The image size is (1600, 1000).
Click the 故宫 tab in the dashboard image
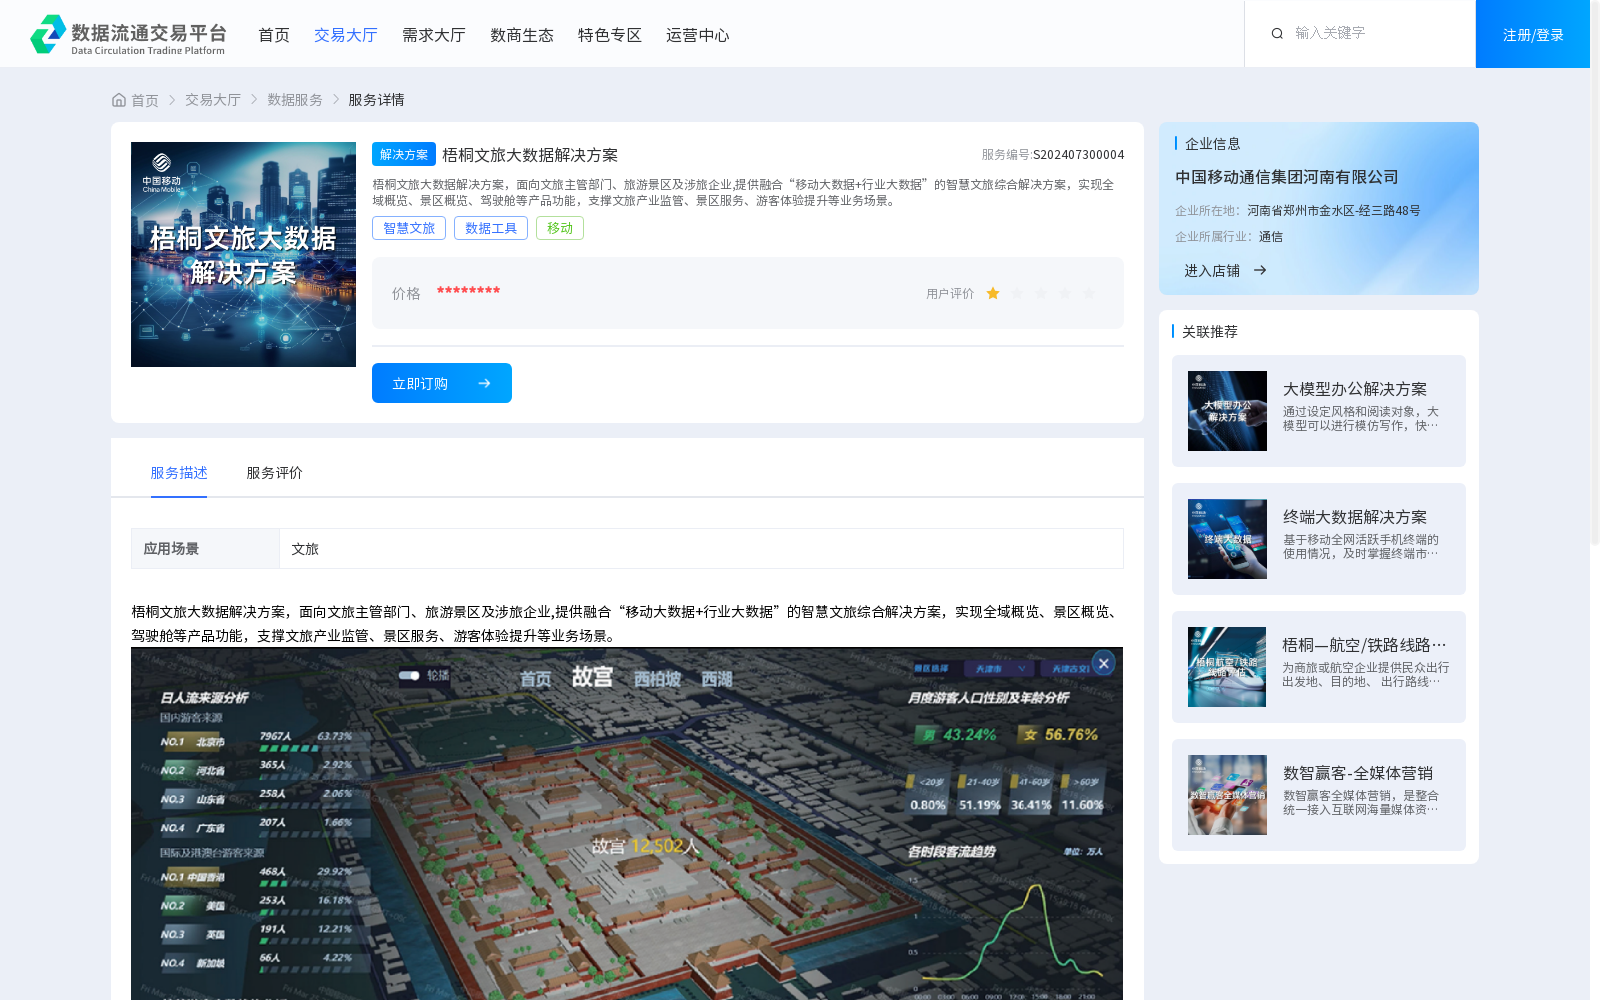[x=592, y=677]
